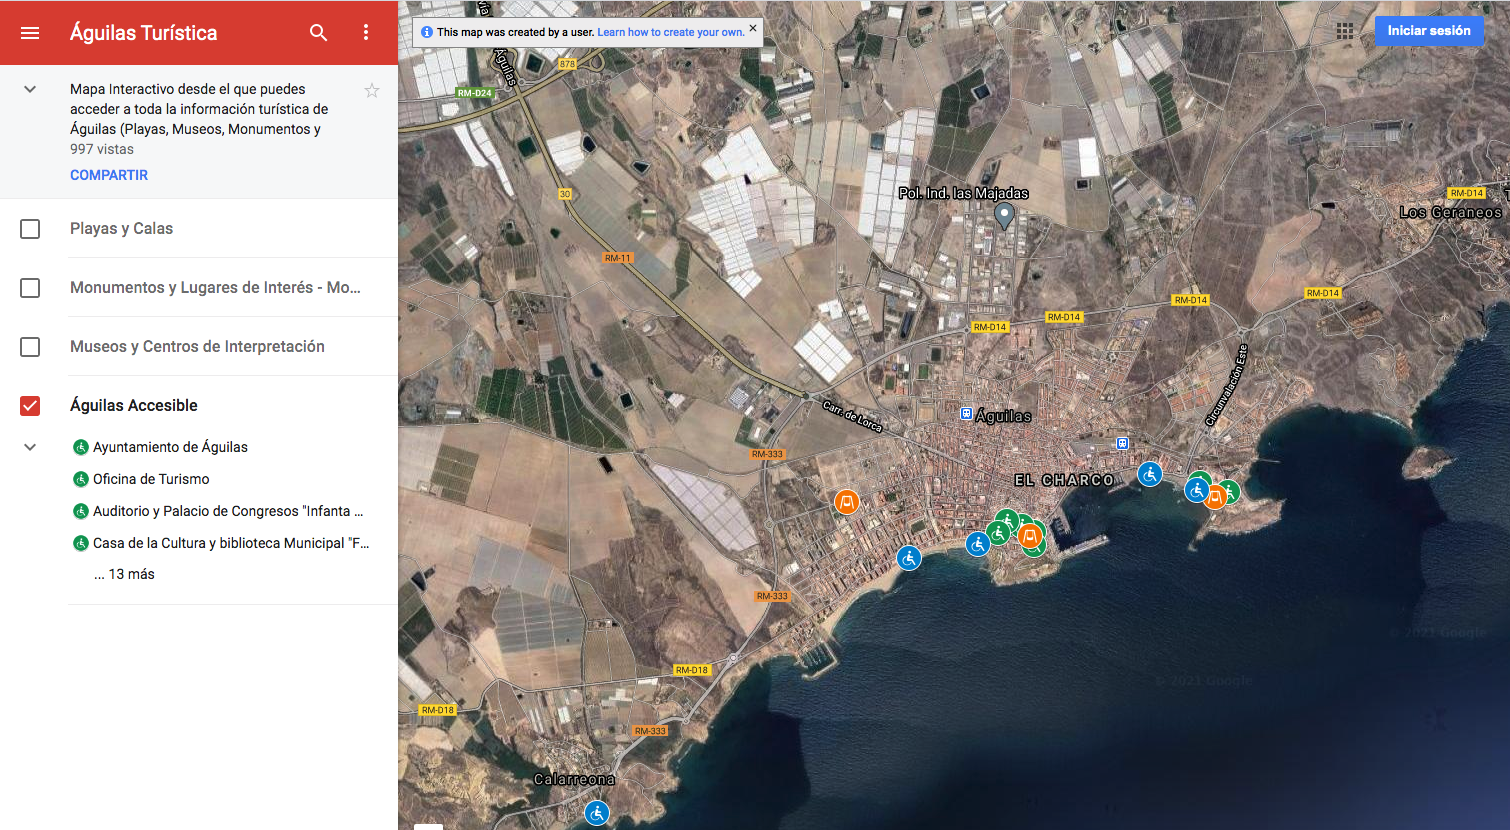Screen dimensions: 1510x830
Task: Expand the '... 13 más' list items
Action: click(125, 574)
